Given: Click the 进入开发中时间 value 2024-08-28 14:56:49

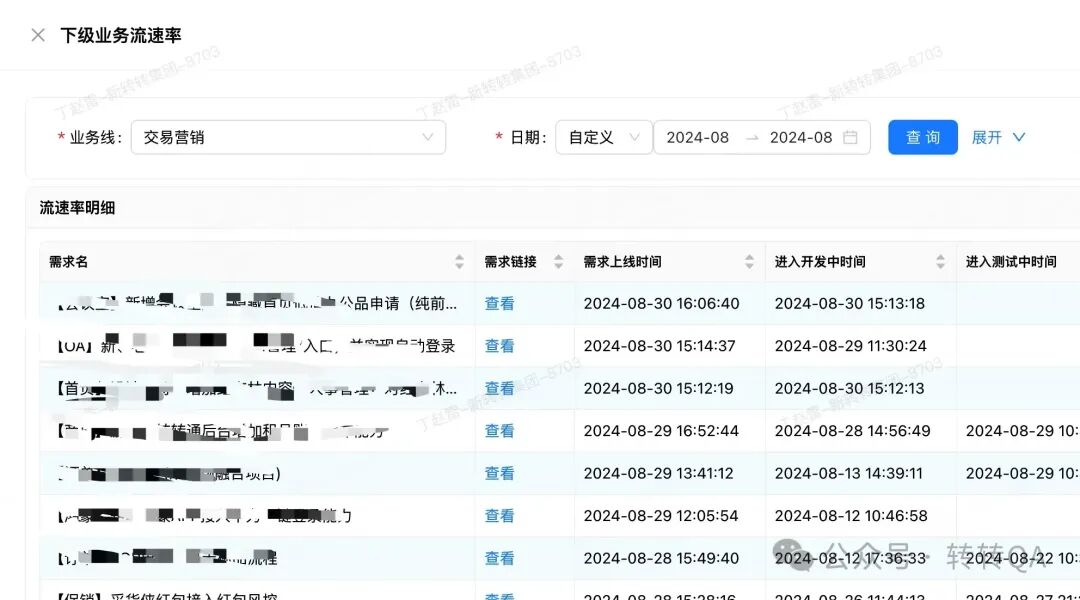Looking at the screenshot, I should tap(852, 431).
